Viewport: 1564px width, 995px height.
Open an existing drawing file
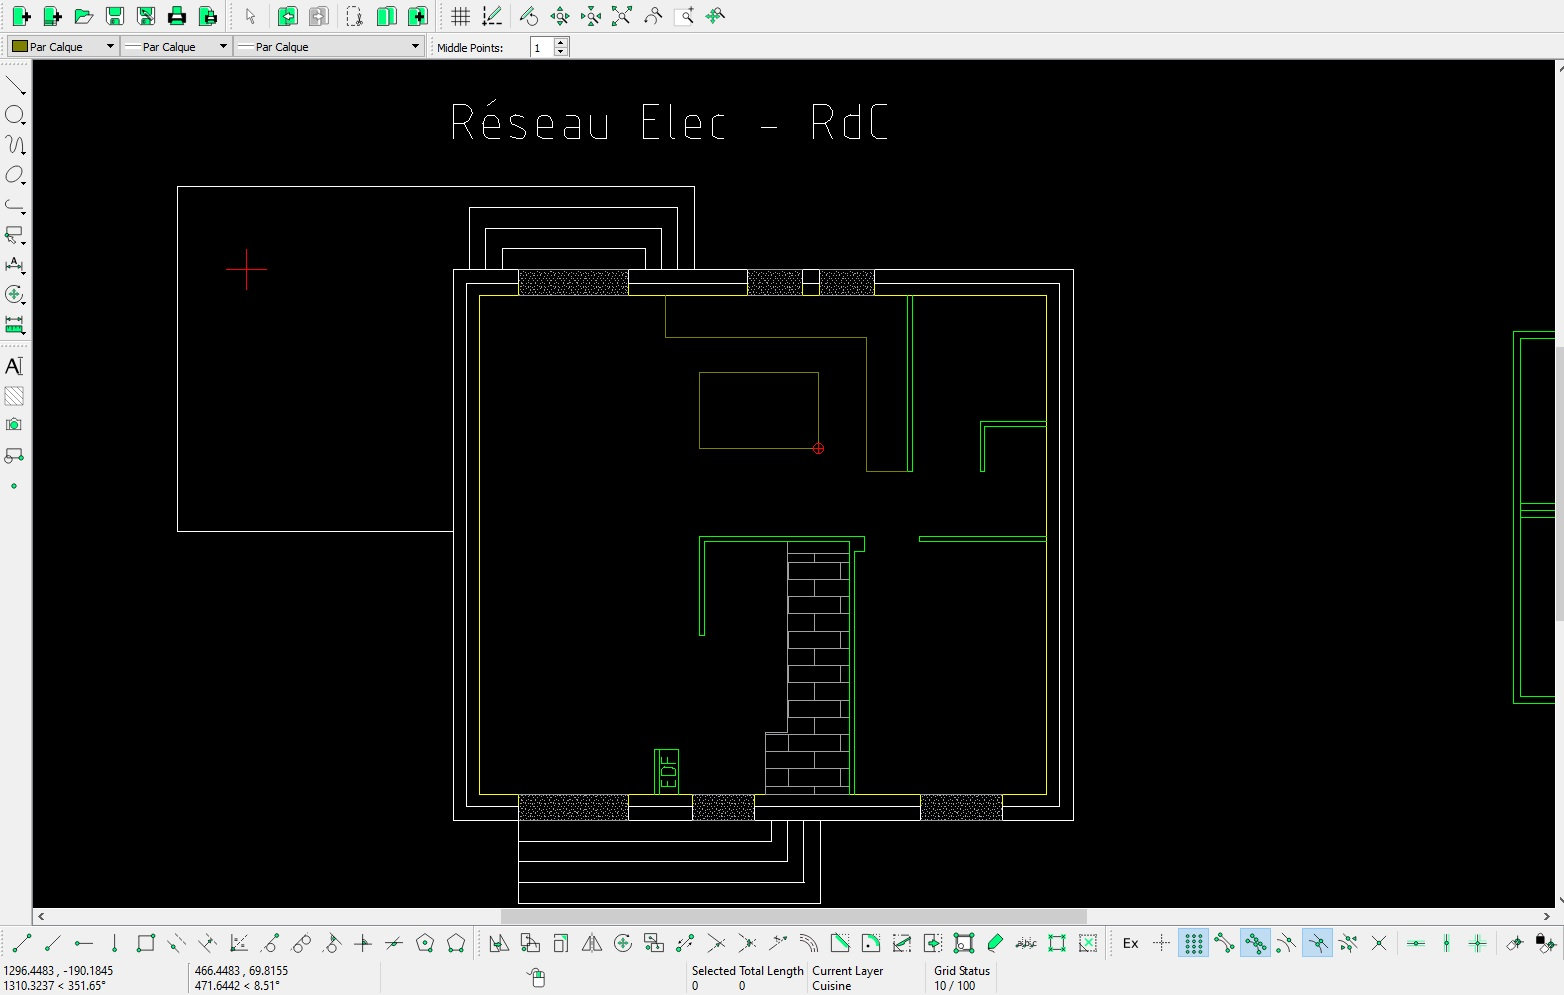coord(83,16)
